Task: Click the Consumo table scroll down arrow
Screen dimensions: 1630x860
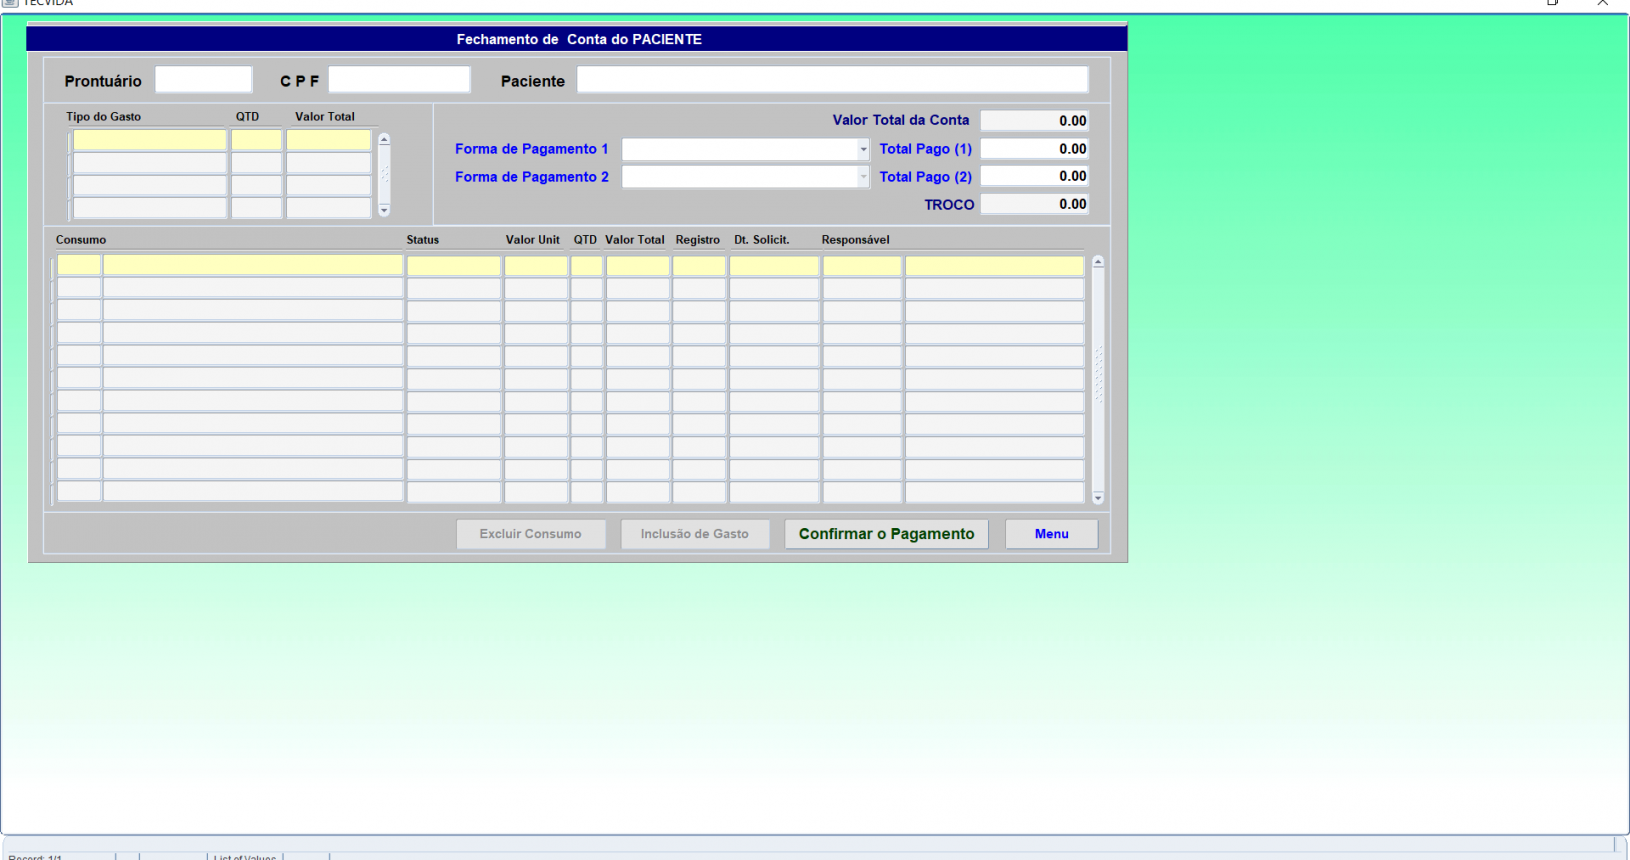Action: click(1098, 498)
